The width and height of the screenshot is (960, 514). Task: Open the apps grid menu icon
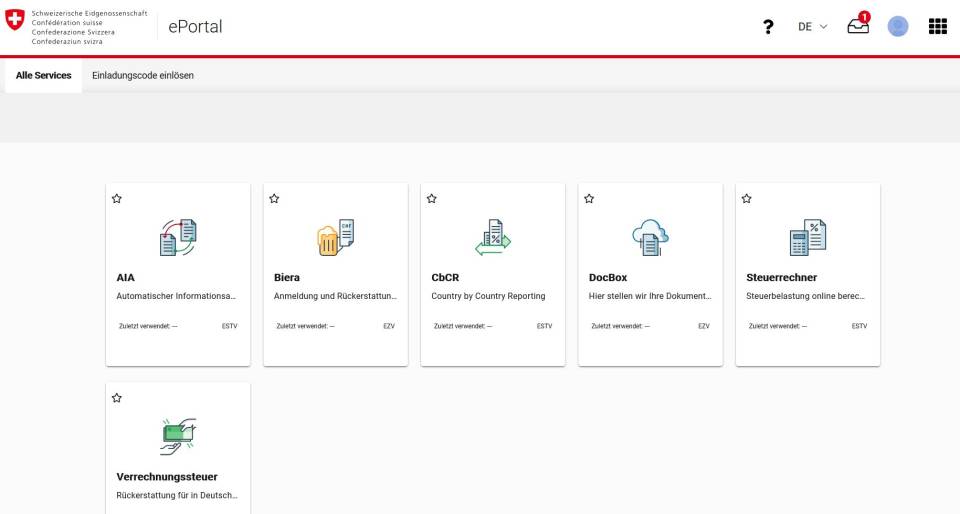click(x=937, y=26)
